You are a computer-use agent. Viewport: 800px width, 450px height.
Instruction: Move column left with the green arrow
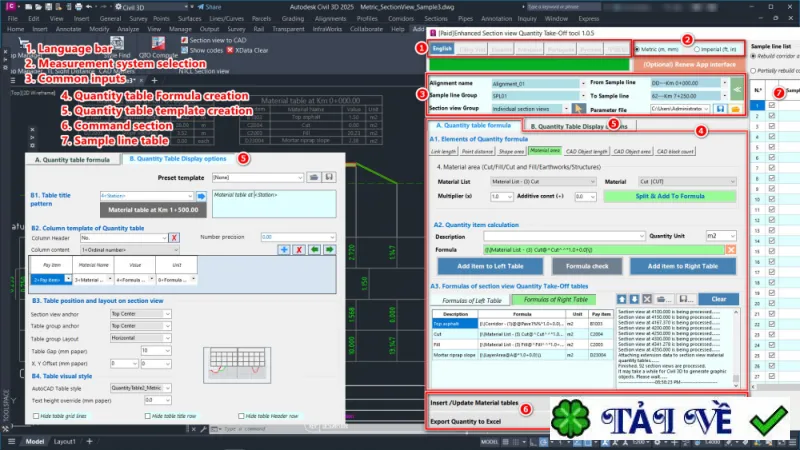[x=314, y=249]
